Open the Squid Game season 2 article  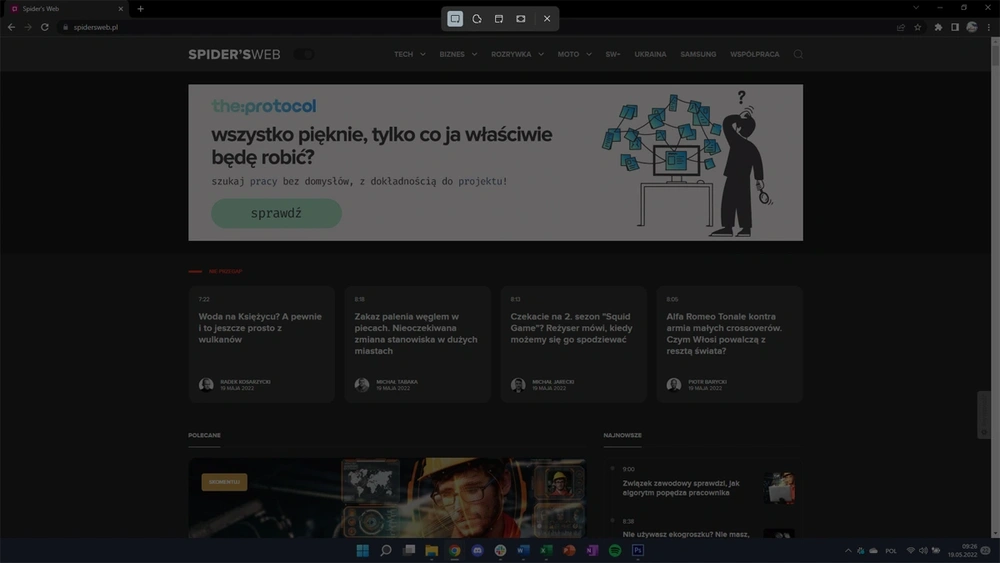pos(571,328)
